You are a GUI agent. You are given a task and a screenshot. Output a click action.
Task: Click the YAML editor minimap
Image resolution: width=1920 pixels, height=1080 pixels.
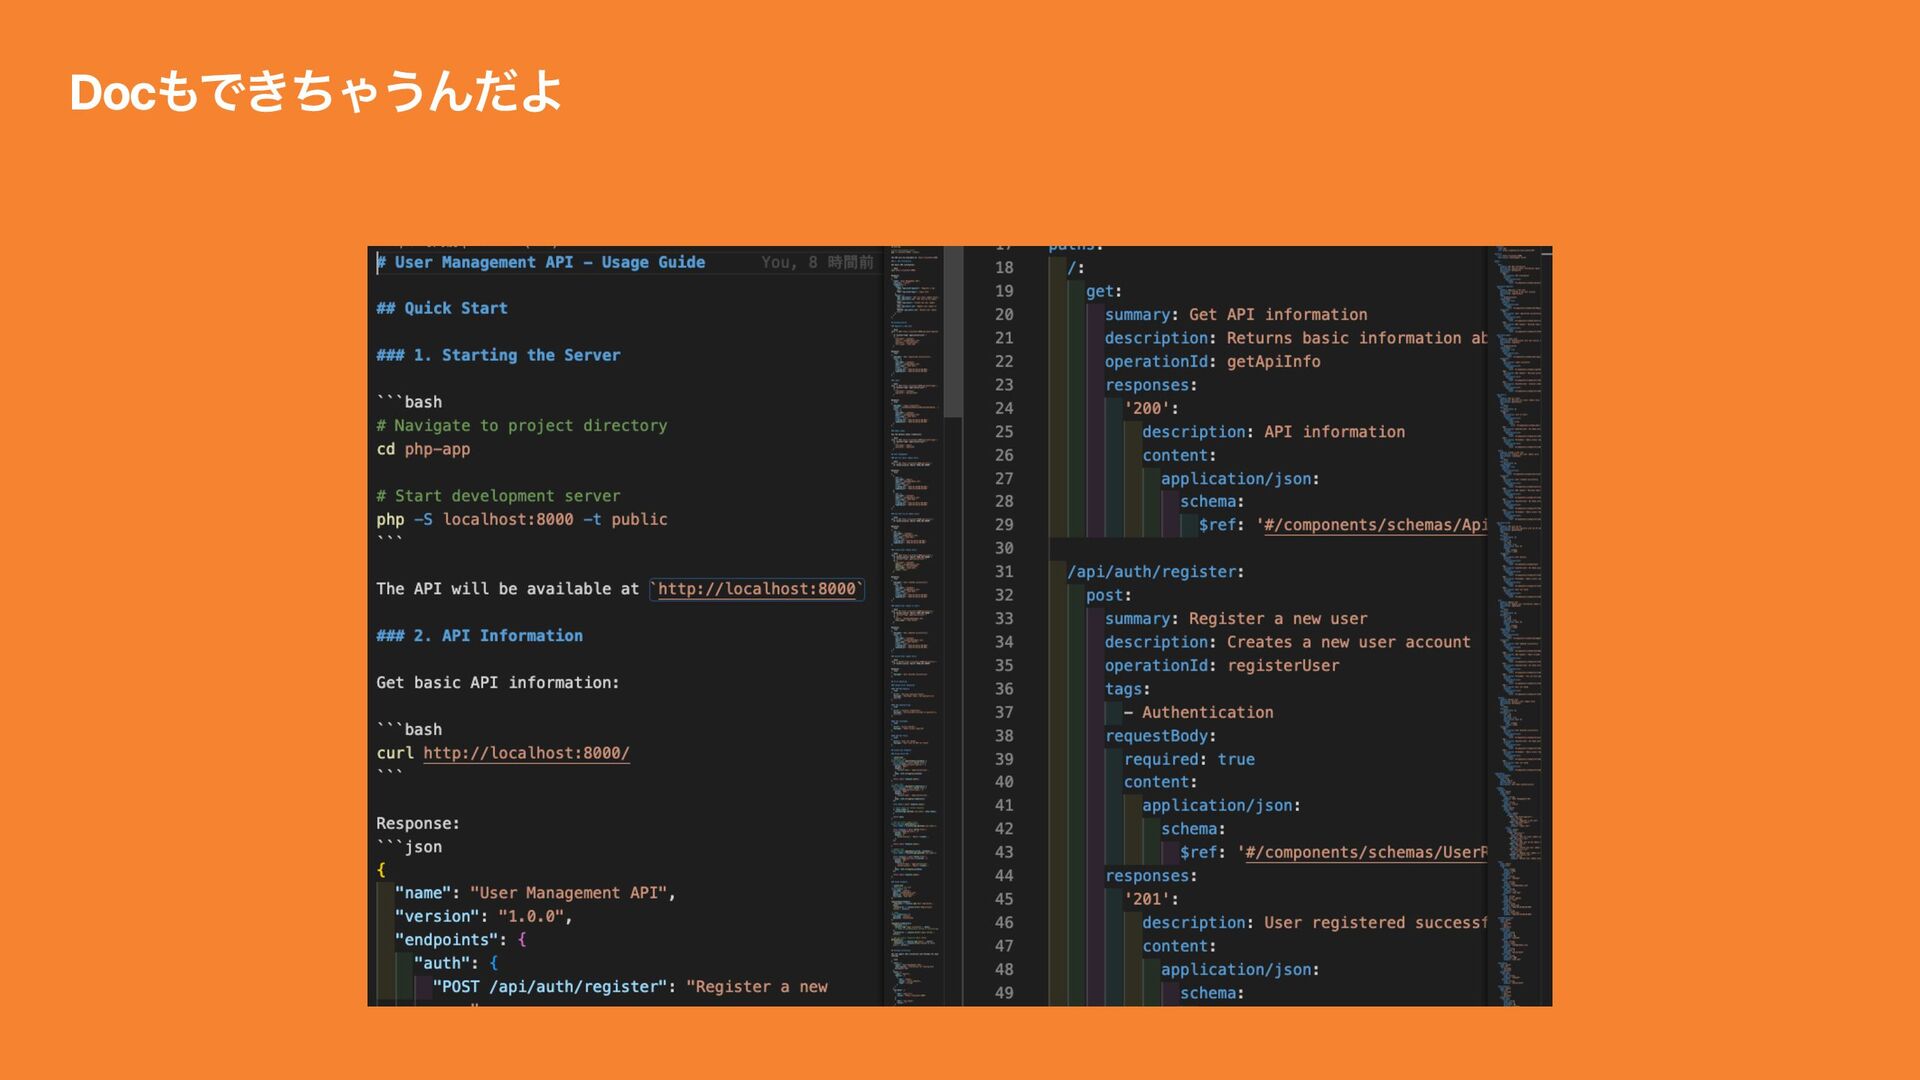1519,625
